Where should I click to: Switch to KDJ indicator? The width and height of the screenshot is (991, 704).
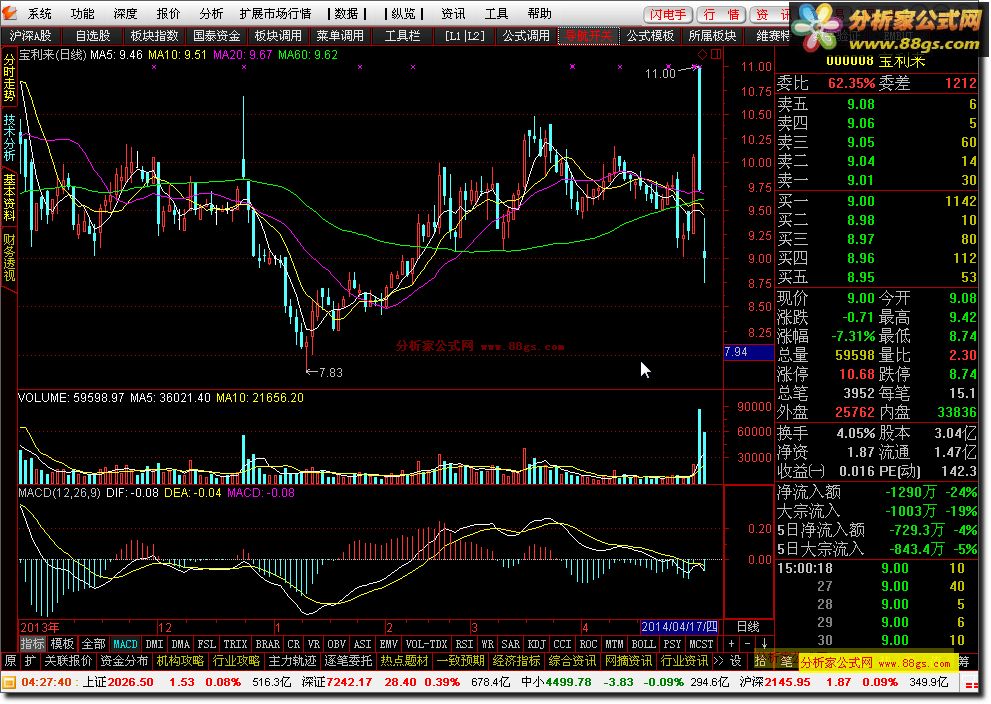(x=536, y=644)
